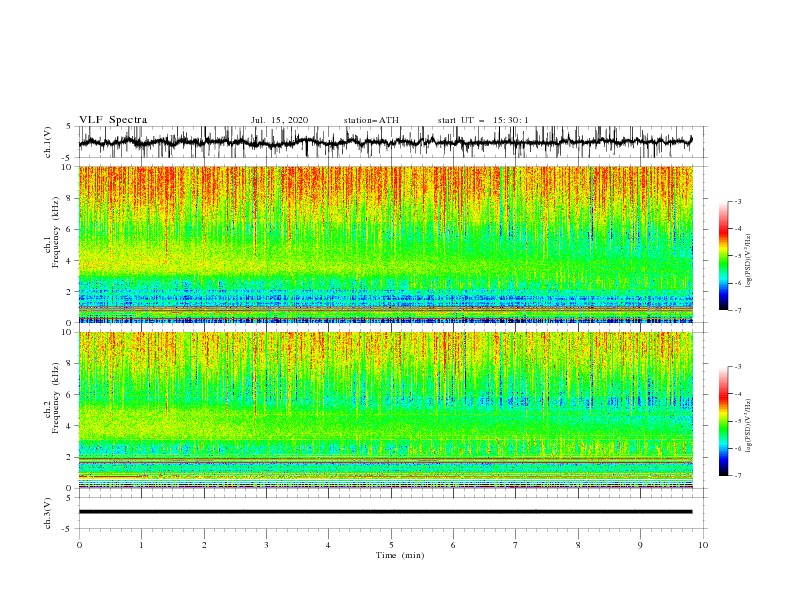Click the 'ch.1(V)' waveform axis label

coord(48,142)
